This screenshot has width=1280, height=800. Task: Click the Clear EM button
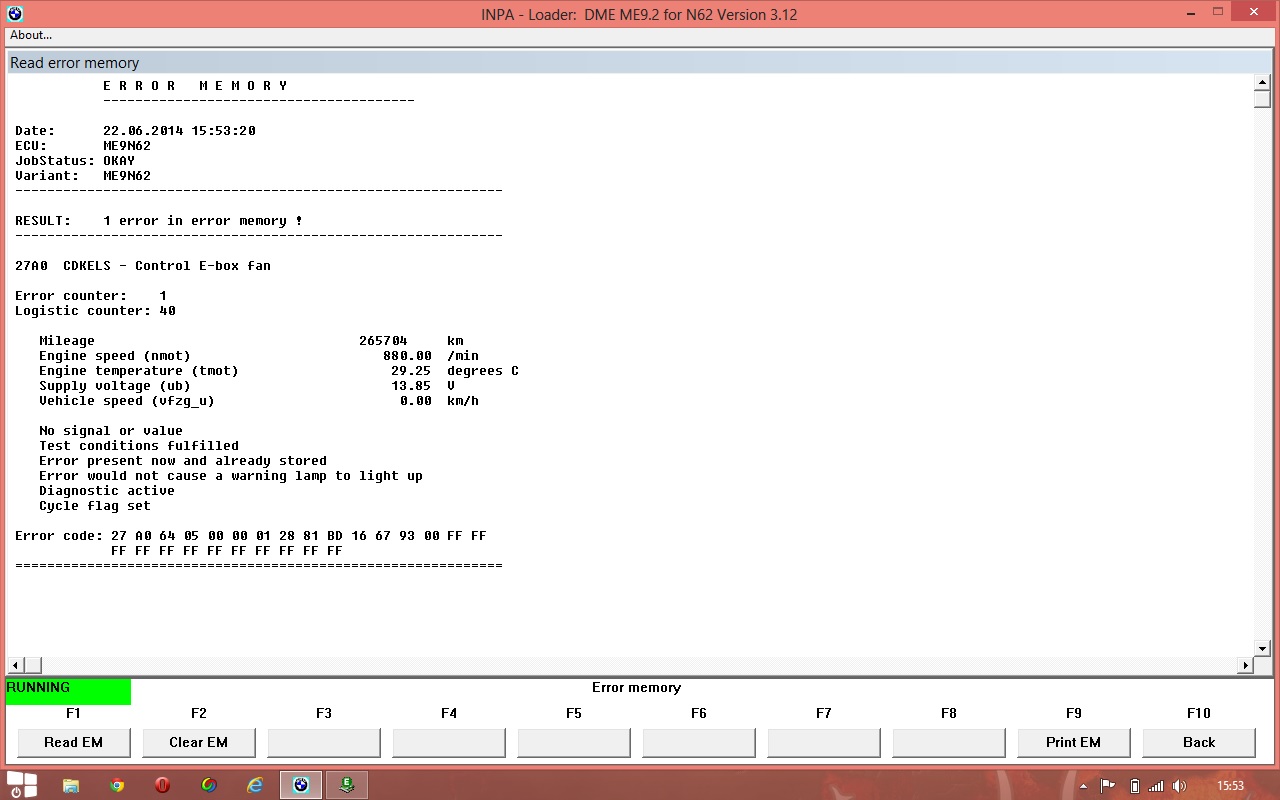click(x=198, y=742)
